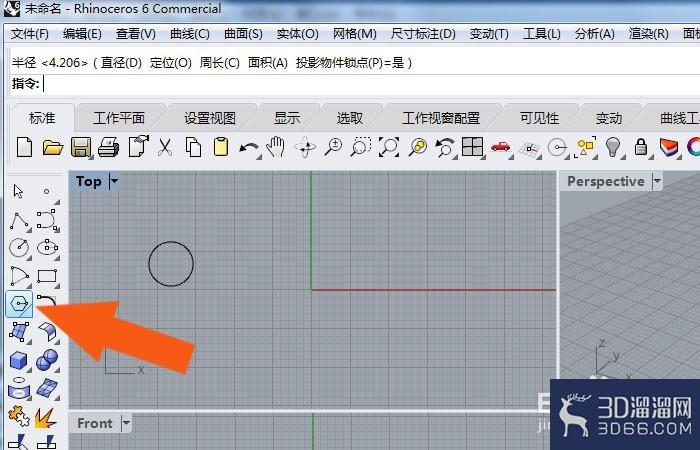This screenshot has width=700, height=450.
Task: Open the Top viewport dropdown arrow
Action: (x=114, y=181)
